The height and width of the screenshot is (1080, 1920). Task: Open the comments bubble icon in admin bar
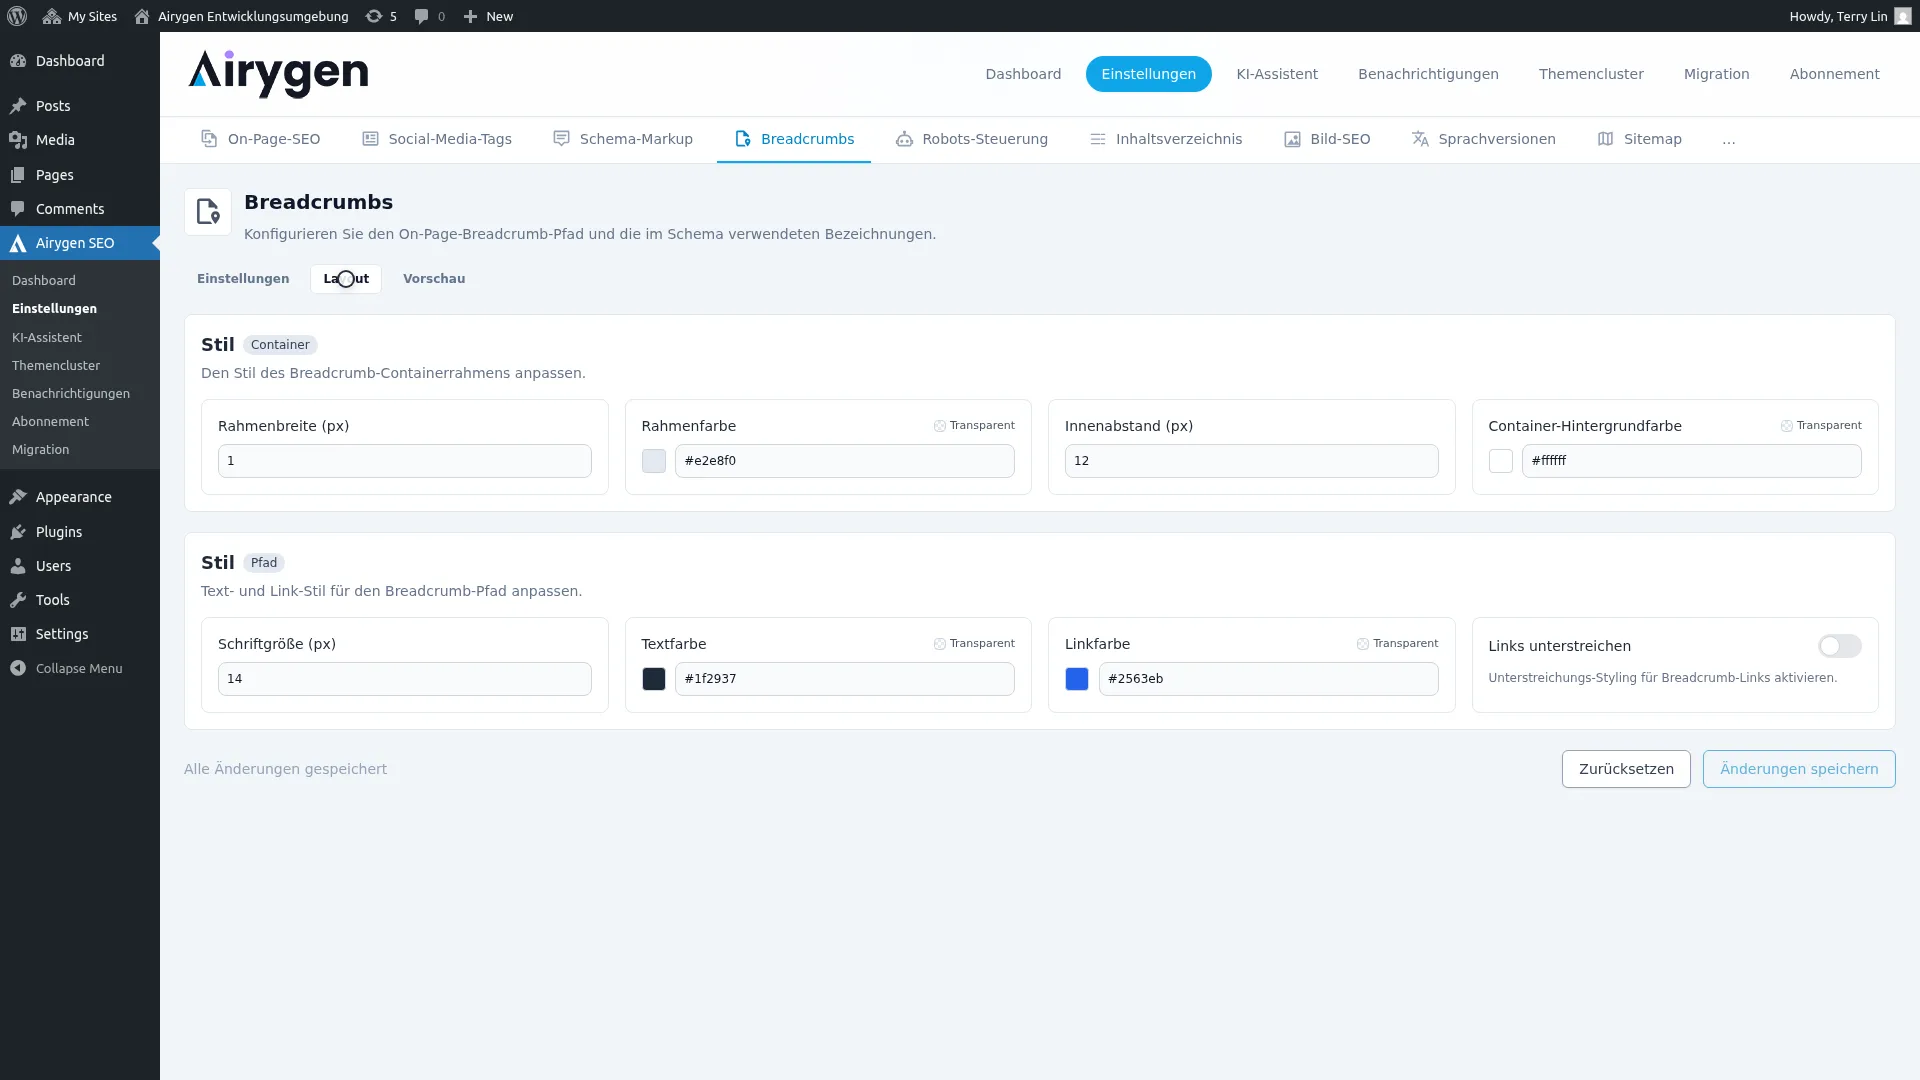click(430, 16)
